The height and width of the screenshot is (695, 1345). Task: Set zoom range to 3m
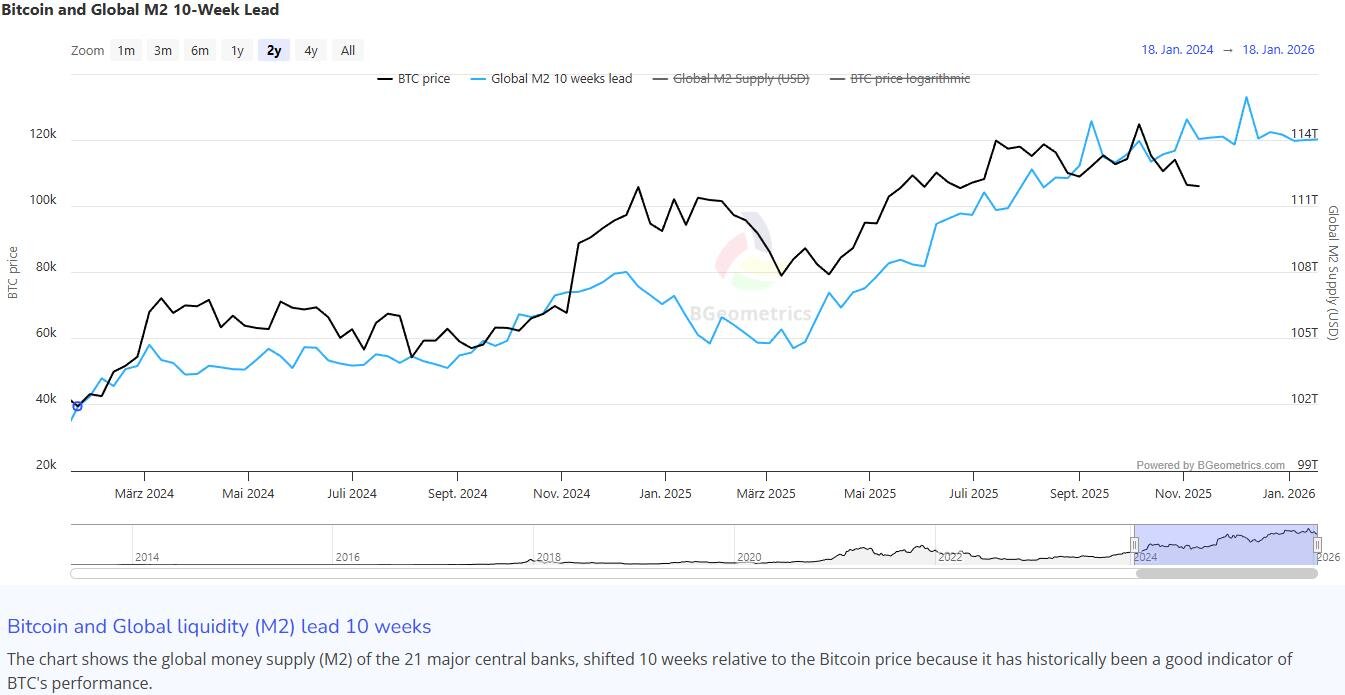[162, 51]
